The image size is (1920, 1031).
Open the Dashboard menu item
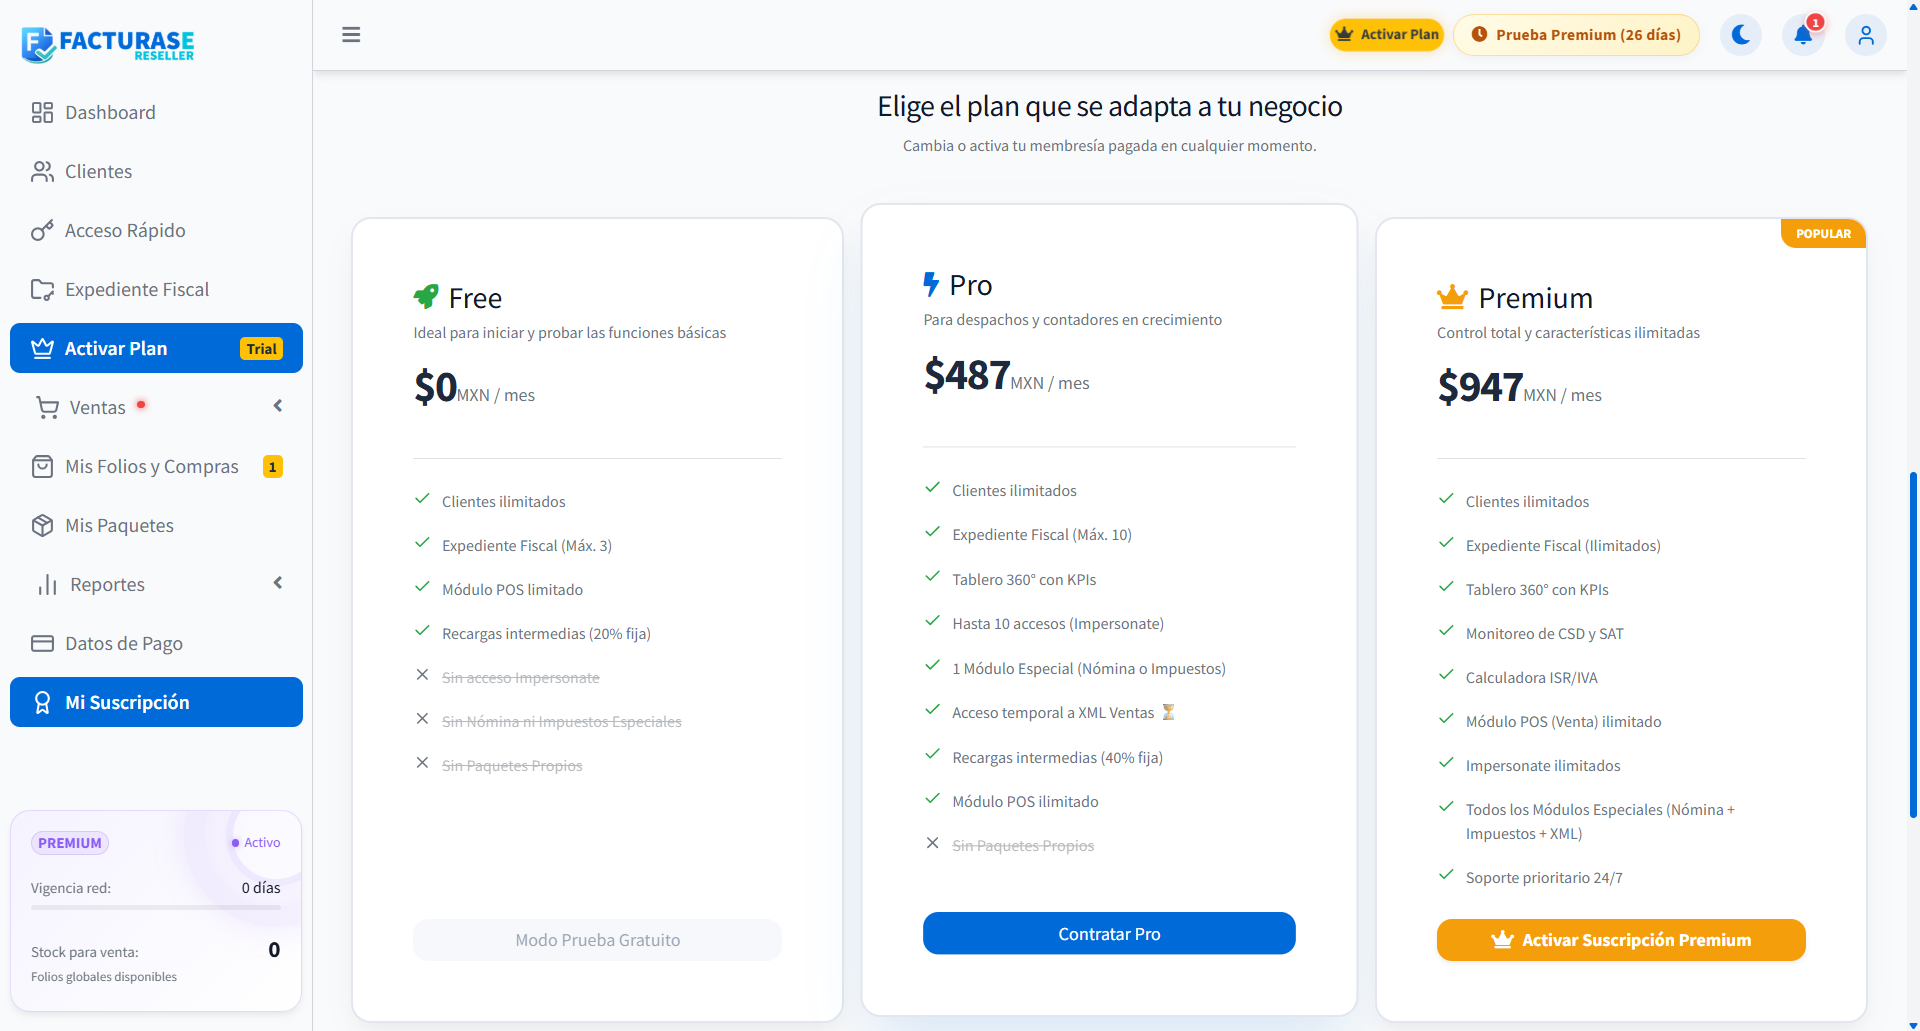click(156, 113)
